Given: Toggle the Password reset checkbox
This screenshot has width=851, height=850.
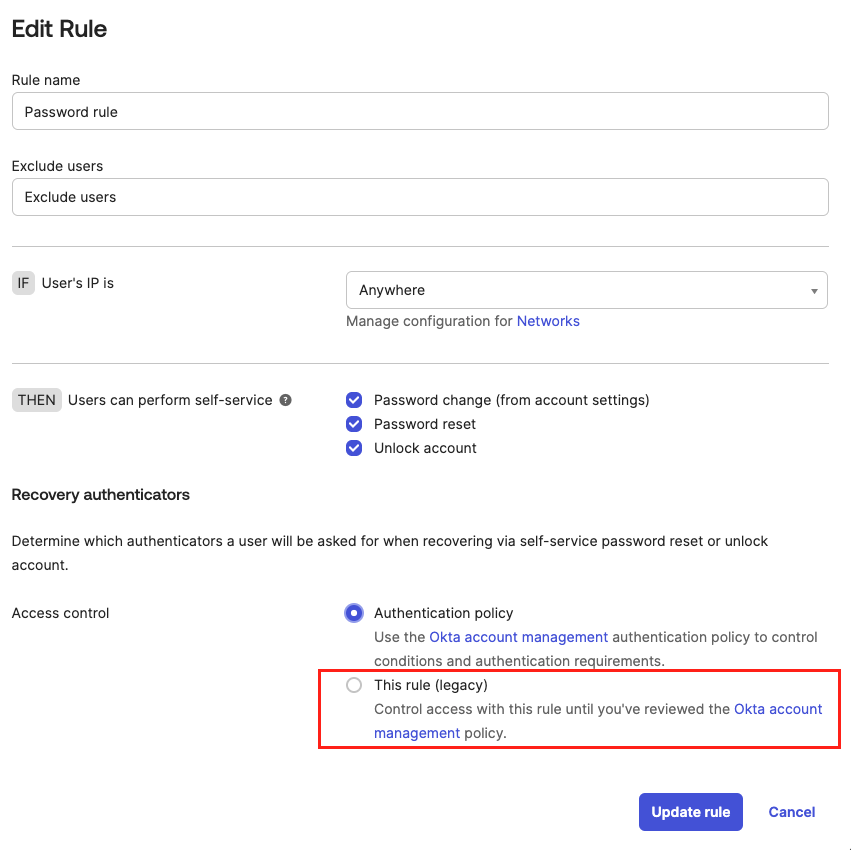Looking at the screenshot, I should pos(354,424).
